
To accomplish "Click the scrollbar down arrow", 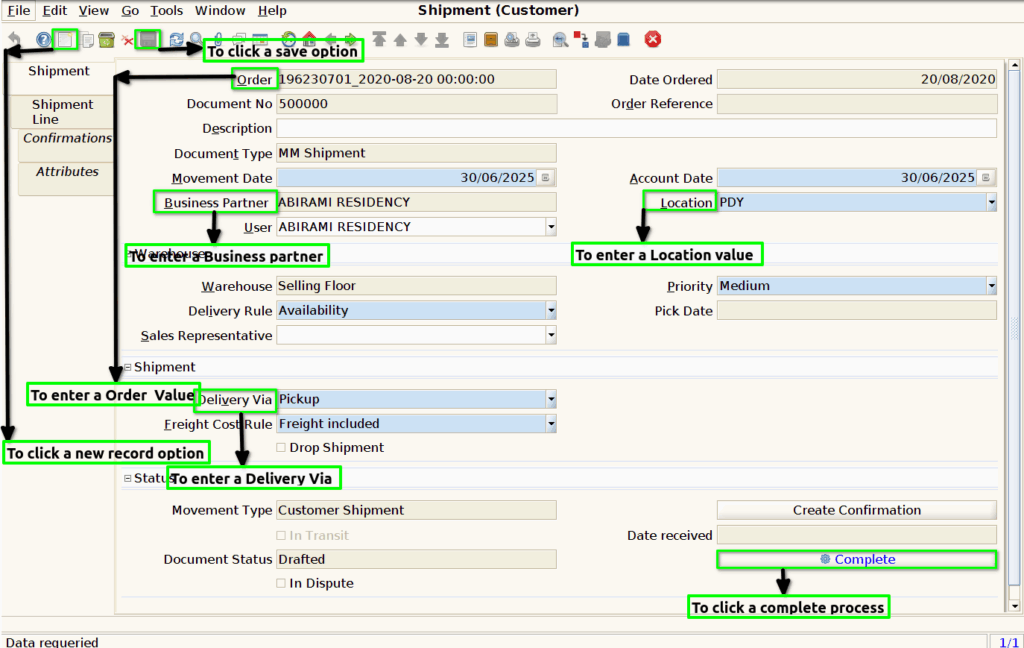I will point(1014,606).
